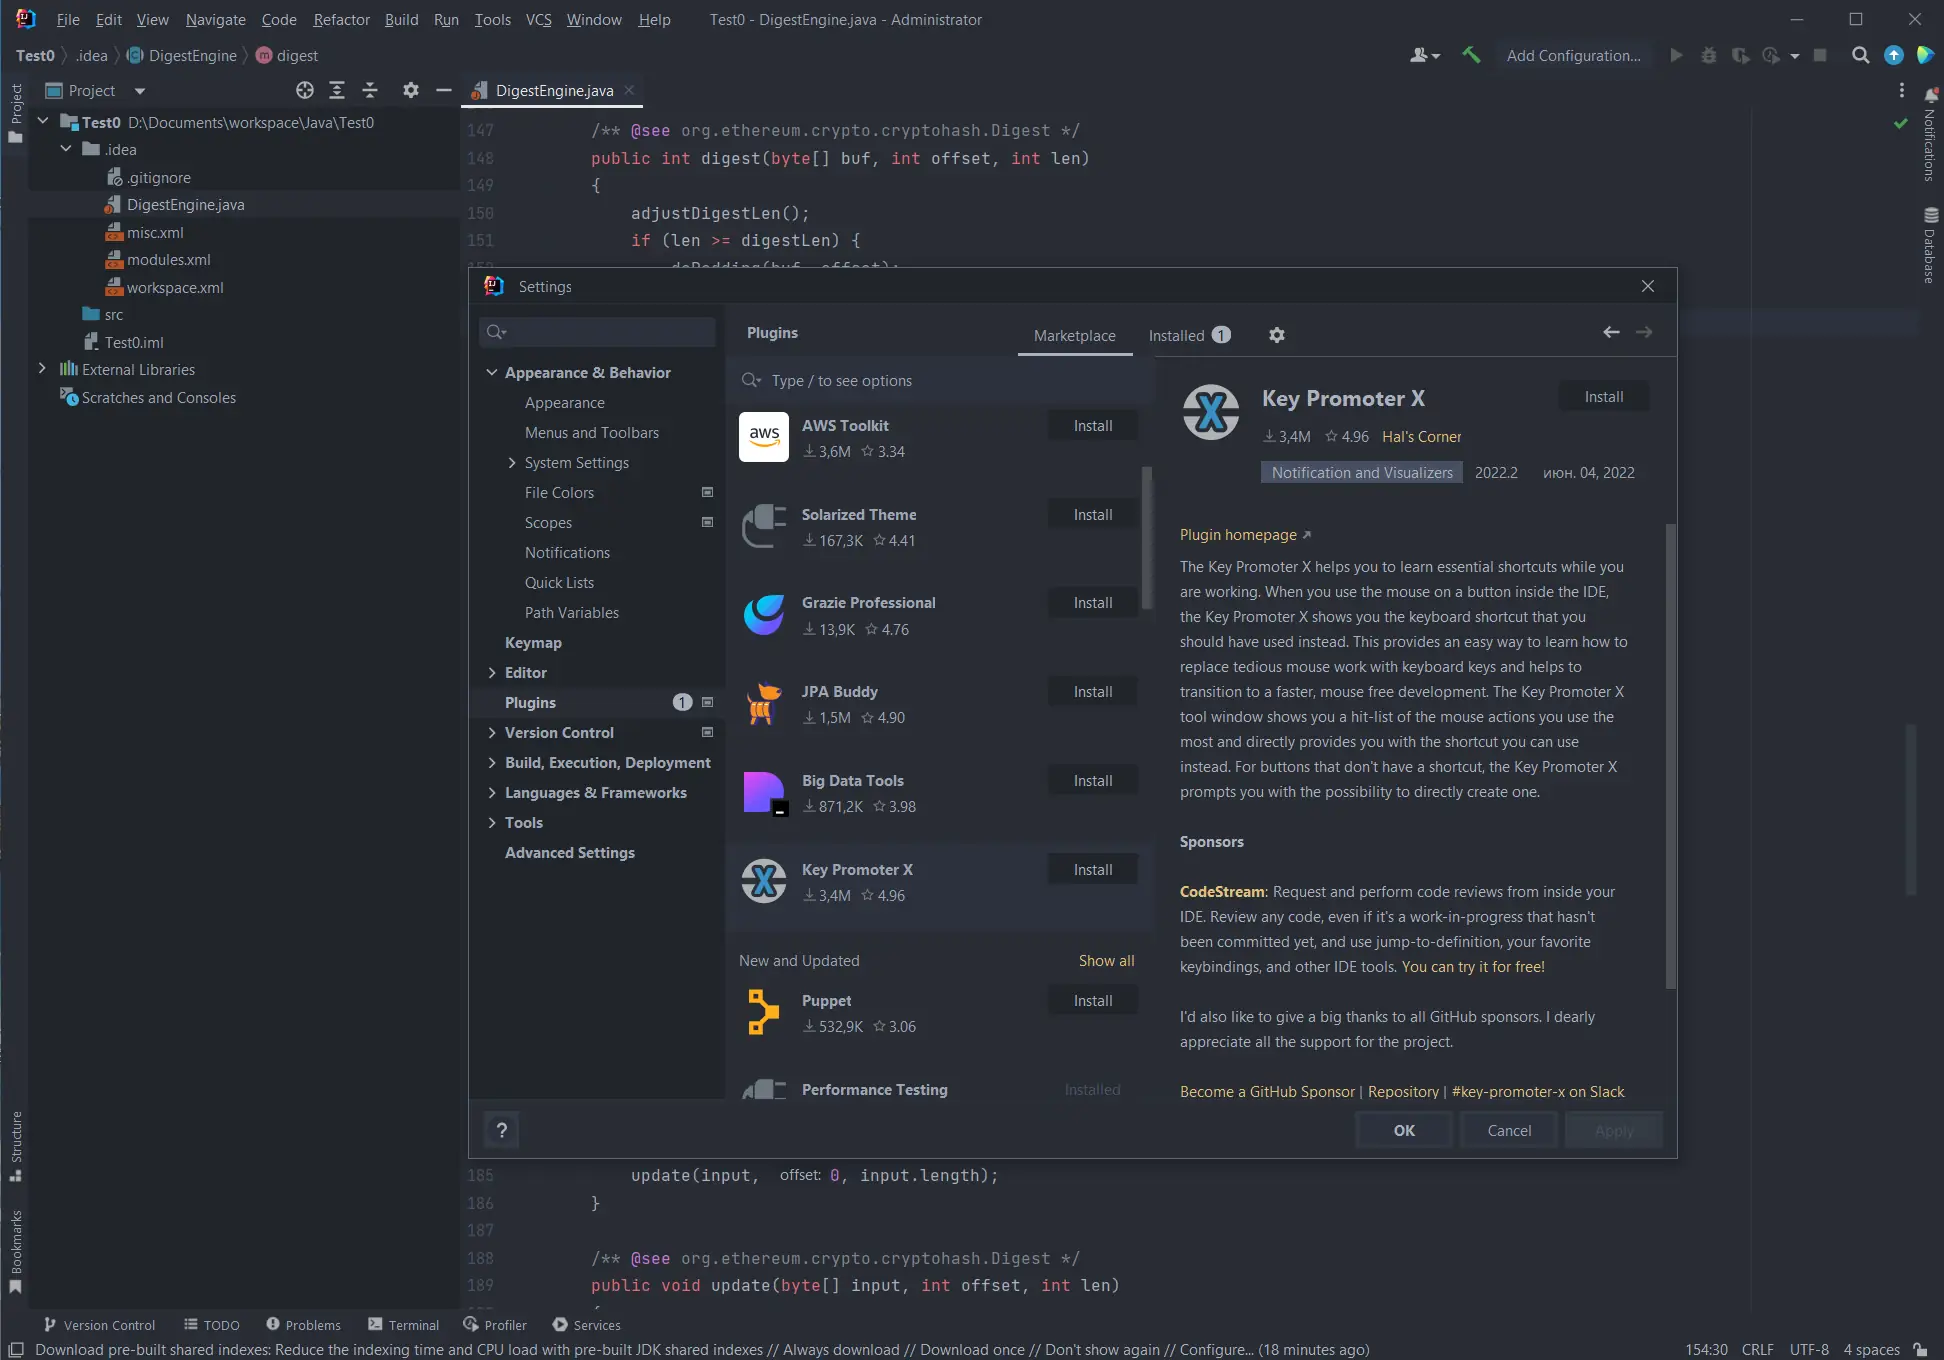Open the Project view dropdown
Screen dimensions: 1944x1360
(x=140, y=91)
